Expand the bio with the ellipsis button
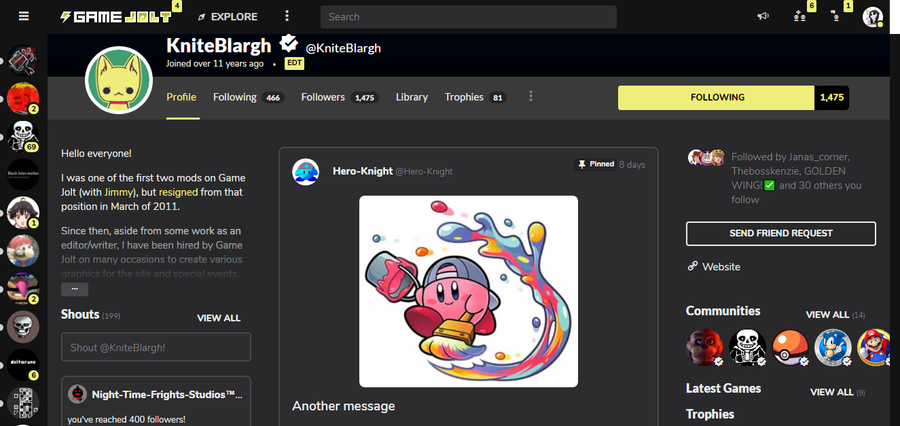This screenshot has width=900, height=426. pyautogui.click(x=75, y=289)
